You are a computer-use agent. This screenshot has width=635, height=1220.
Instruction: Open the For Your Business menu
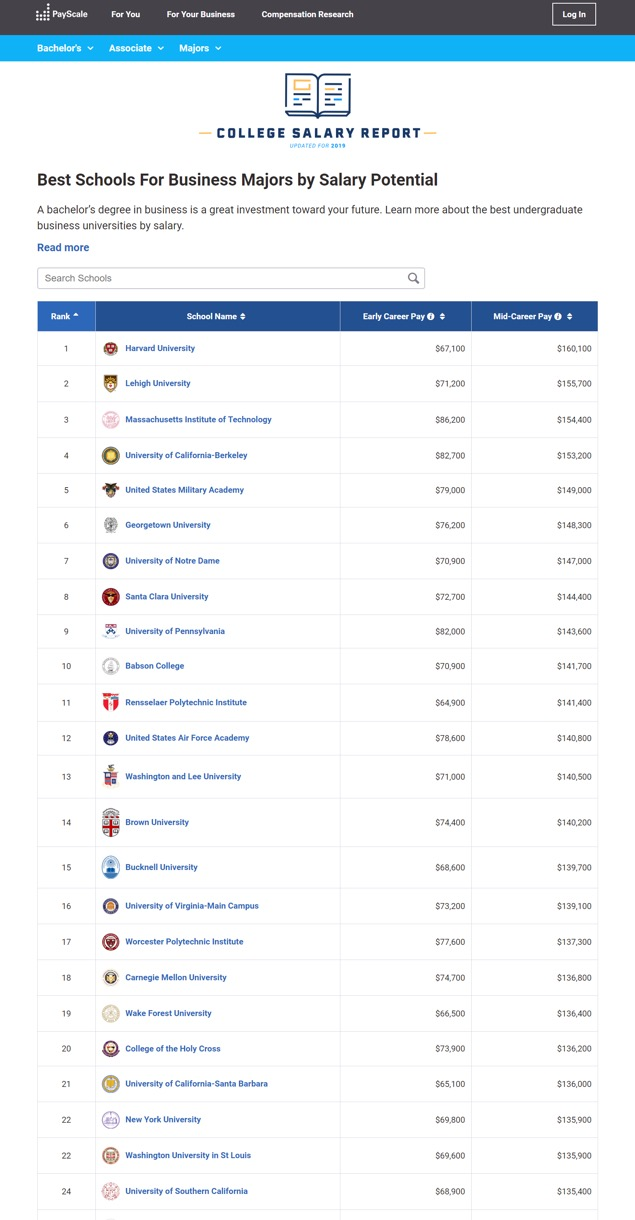(201, 15)
